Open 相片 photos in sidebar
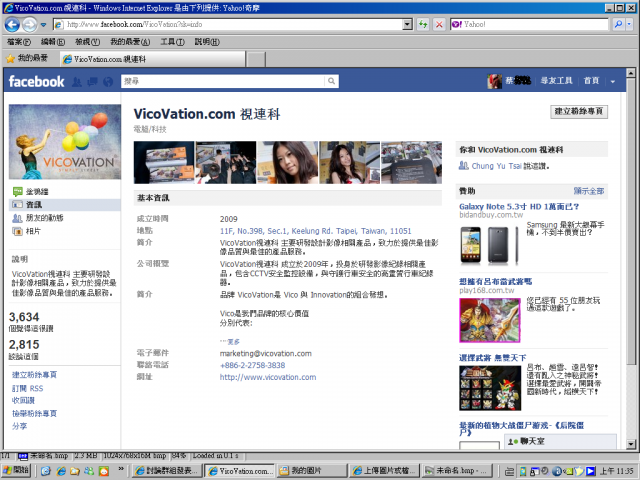 [x=33, y=231]
